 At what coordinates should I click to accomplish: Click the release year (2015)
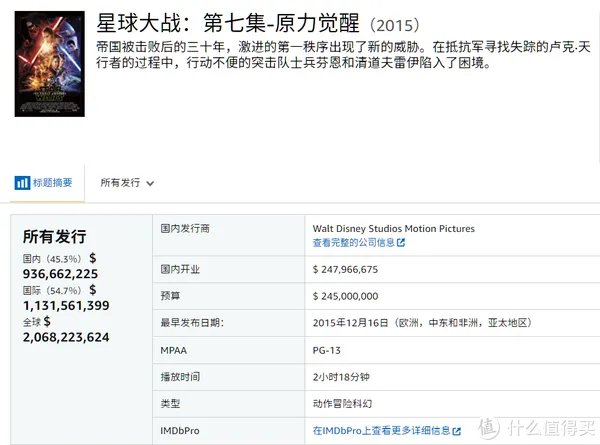(x=395, y=25)
